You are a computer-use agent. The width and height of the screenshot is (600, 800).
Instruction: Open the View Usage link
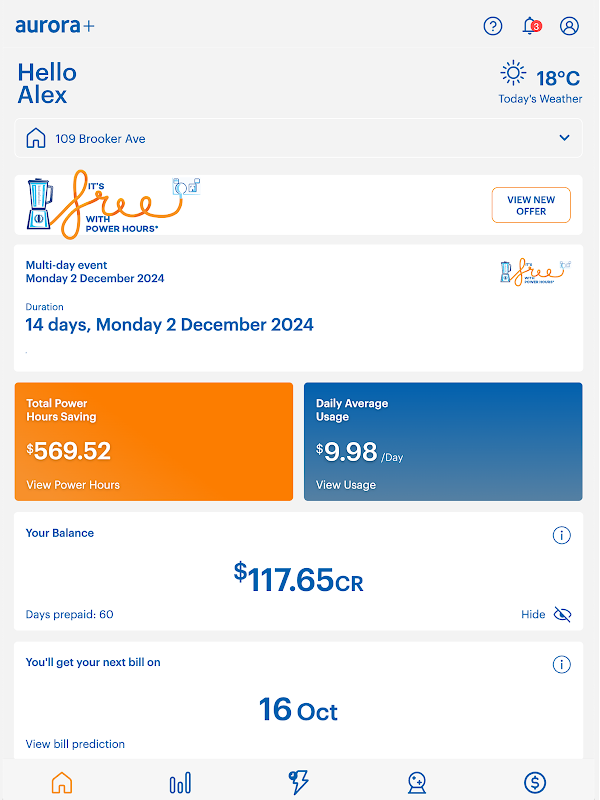[x=346, y=485]
